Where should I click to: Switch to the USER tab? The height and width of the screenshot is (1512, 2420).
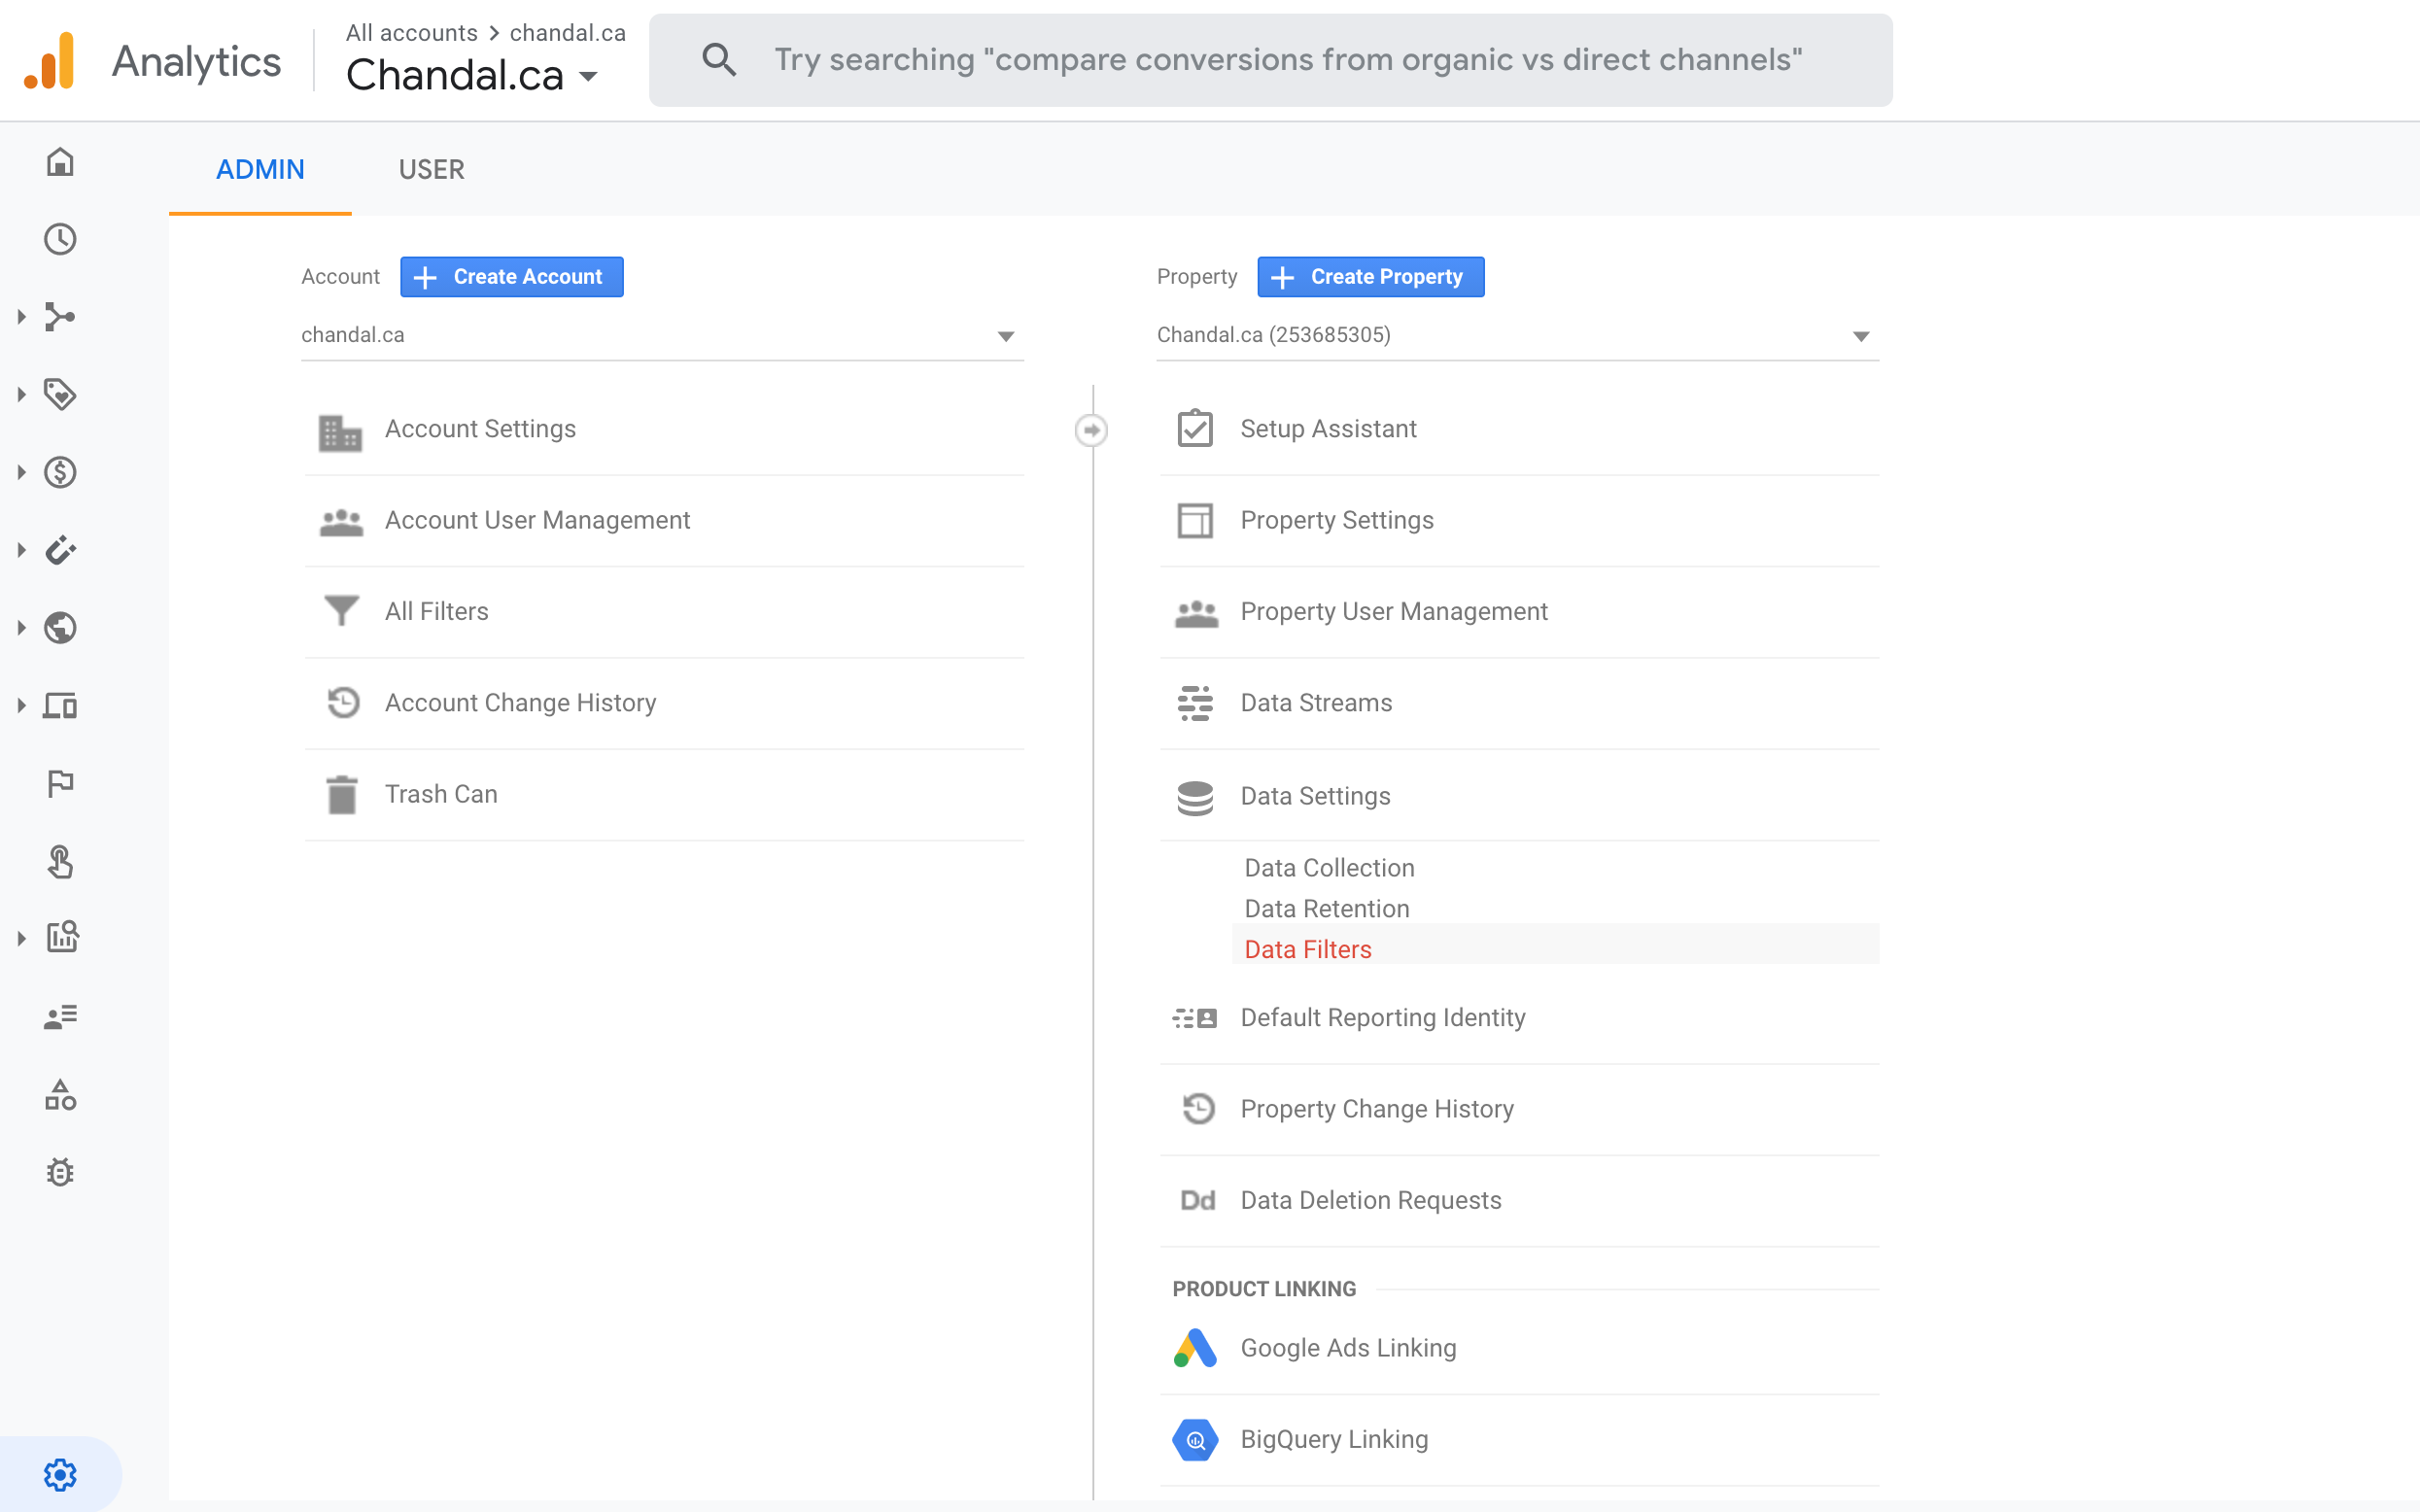(431, 169)
